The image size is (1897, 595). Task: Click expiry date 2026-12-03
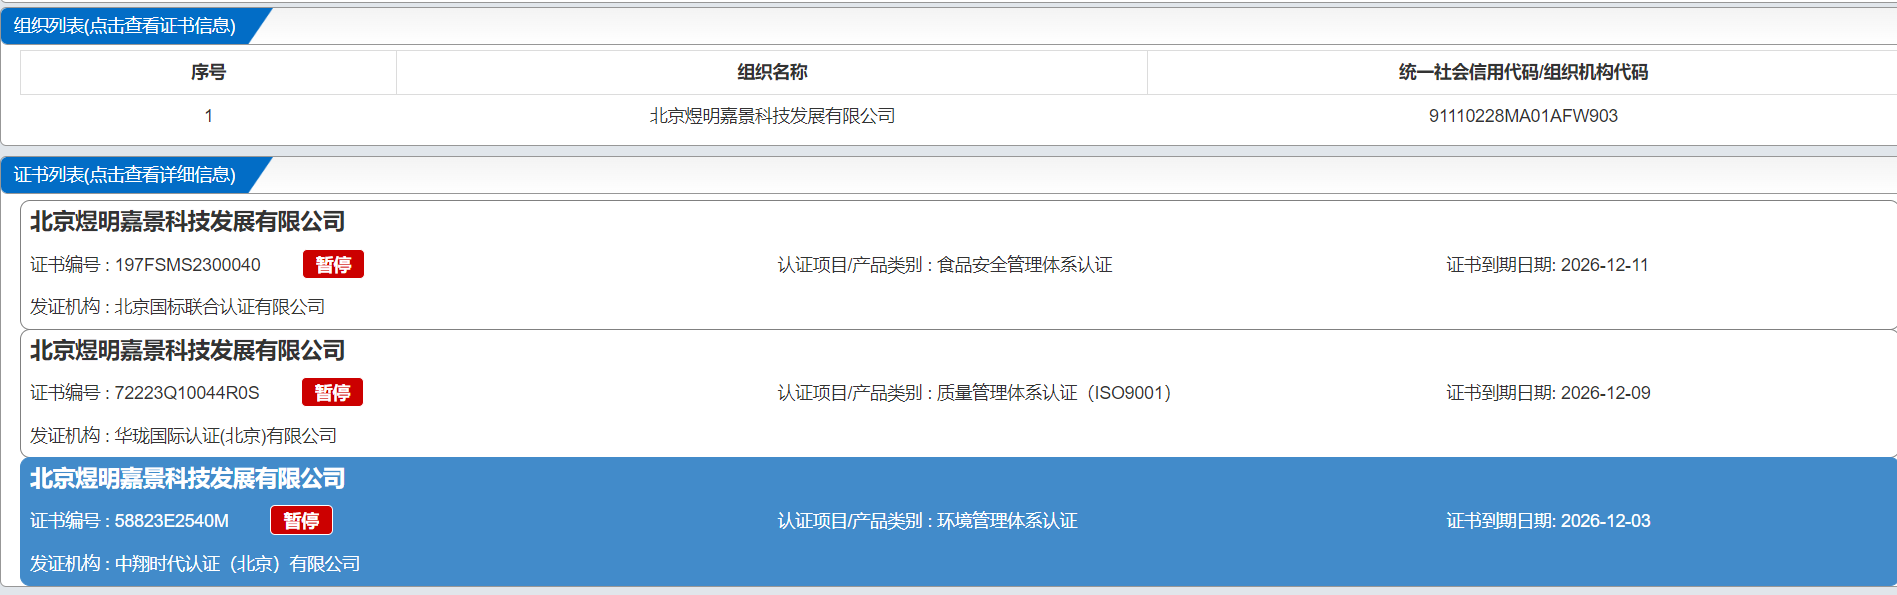click(1605, 521)
